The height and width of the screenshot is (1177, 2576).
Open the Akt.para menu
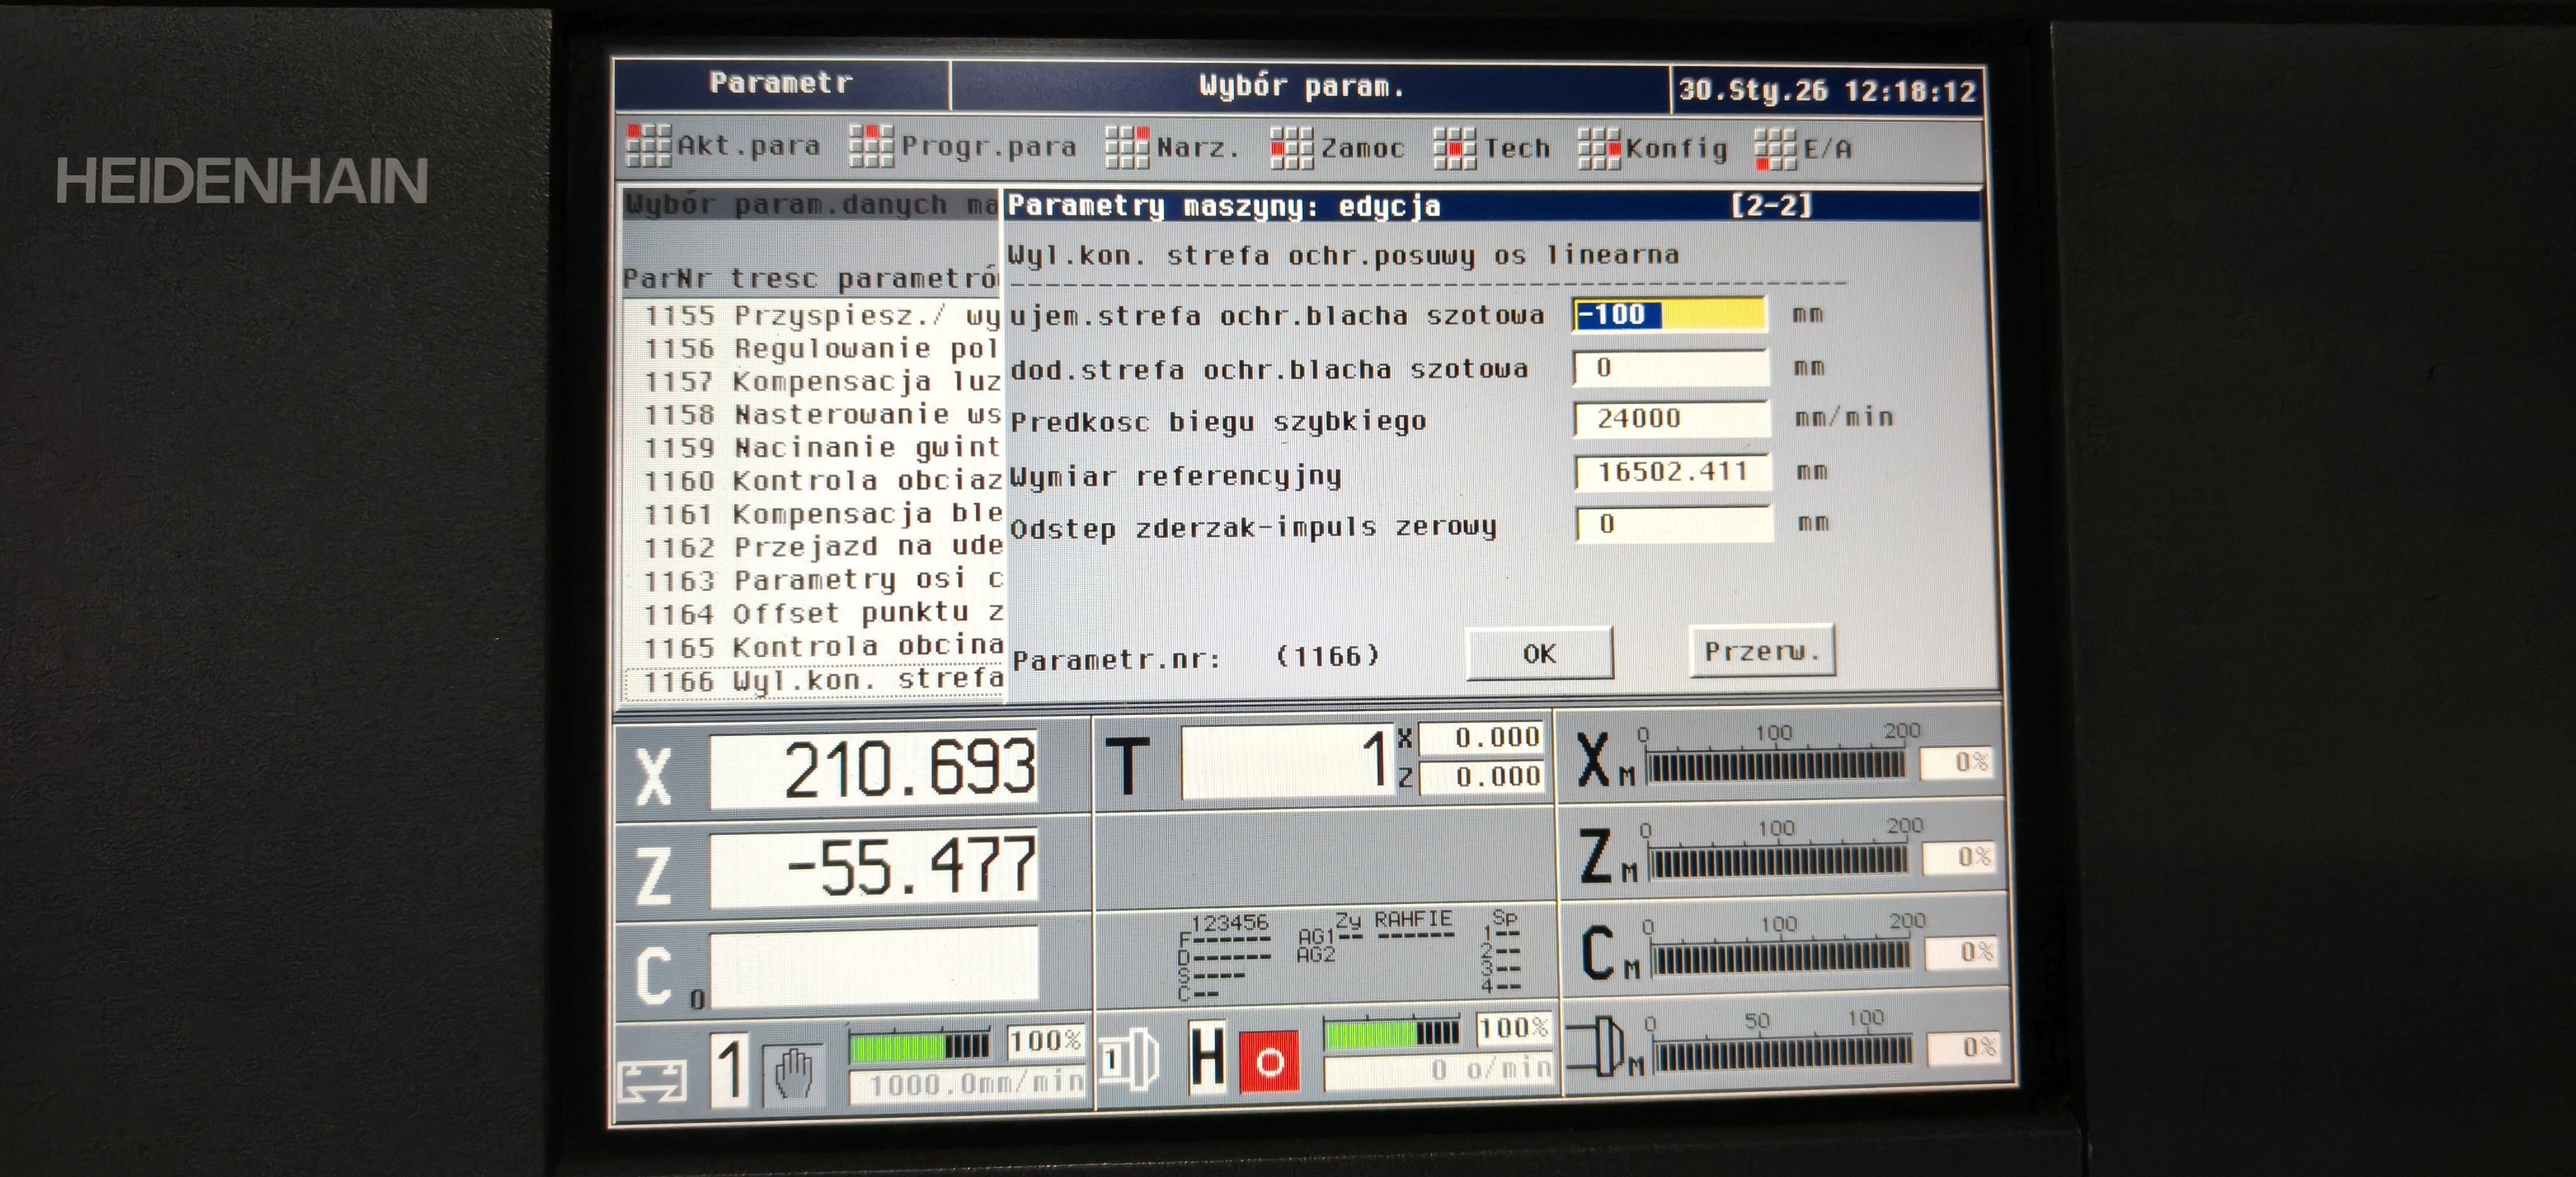(x=723, y=146)
